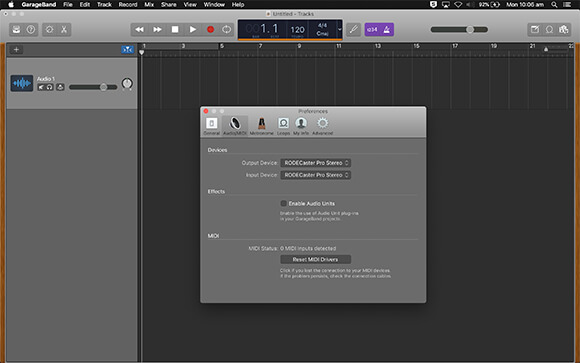The width and height of the screenshot is (580, 363).
Task: Open the Output Device dropdown
Action: coord(316,163)
